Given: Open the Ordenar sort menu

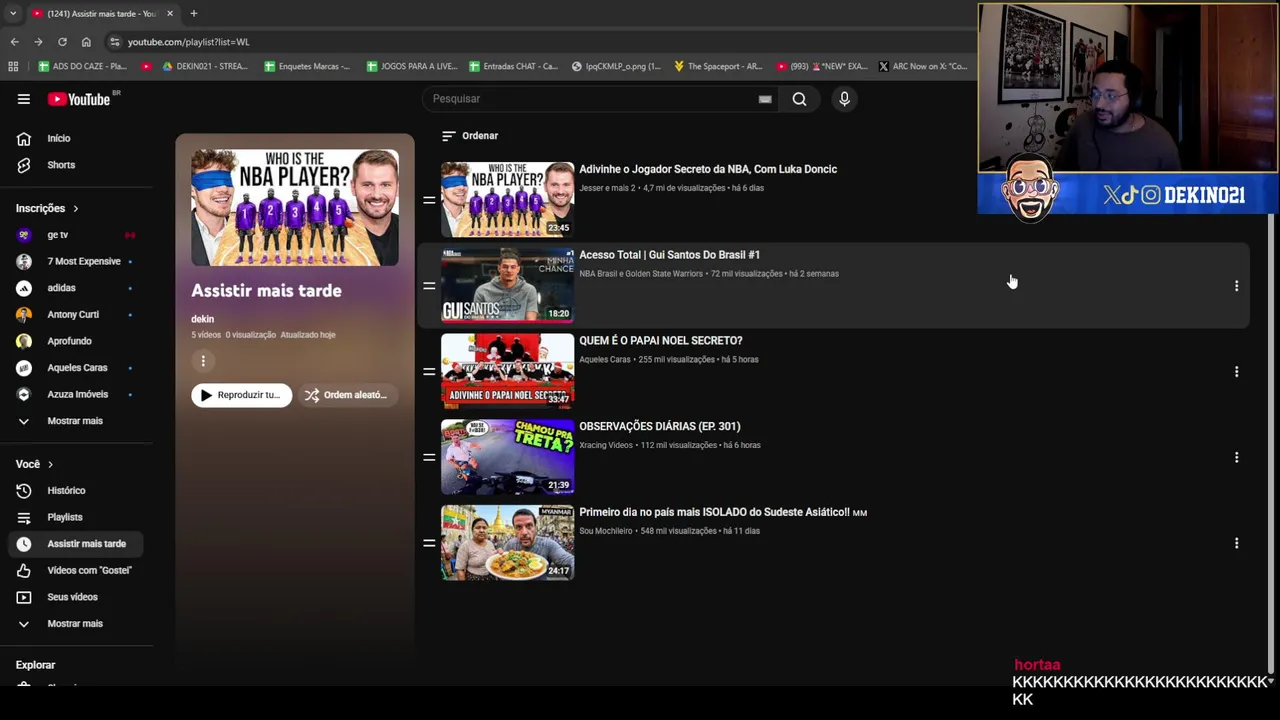Looking at the screenshot, I should (470, 136).
